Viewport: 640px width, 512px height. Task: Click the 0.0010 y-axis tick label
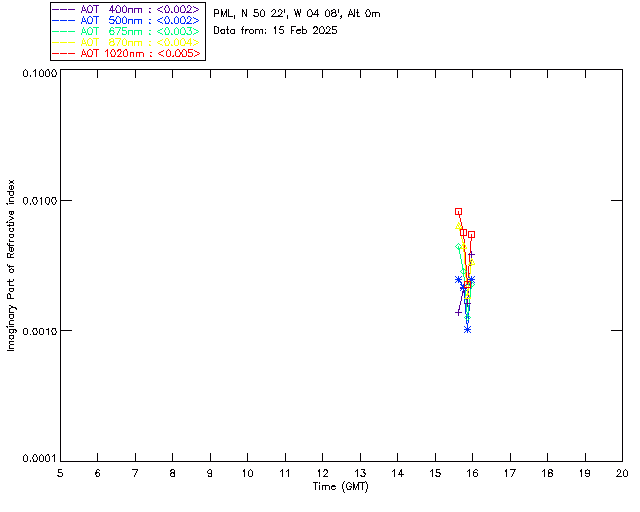(39, 331)
